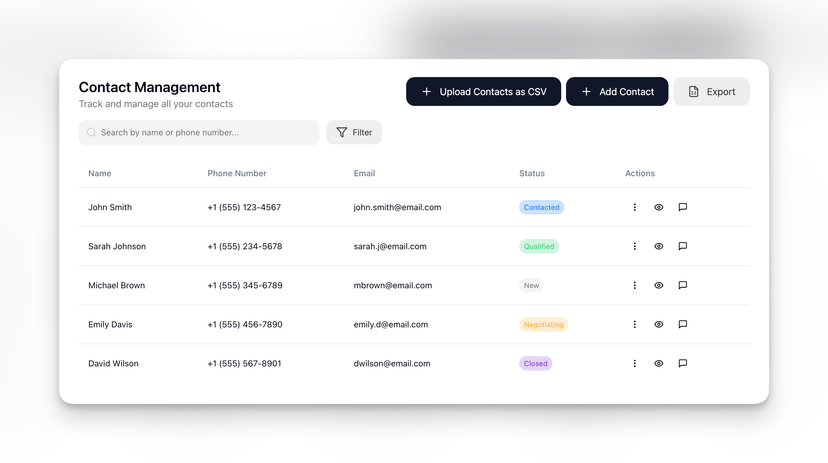Click email john.smith@email.com

coord(397,207)
